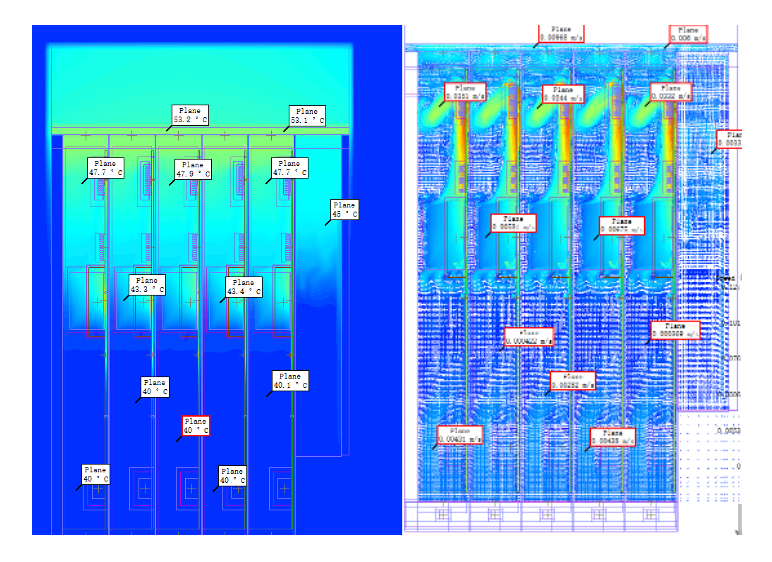Screen dimensions: 772x562
Task: Select the 0.00438 m/s plane label
Action: [x=612, y=435]
